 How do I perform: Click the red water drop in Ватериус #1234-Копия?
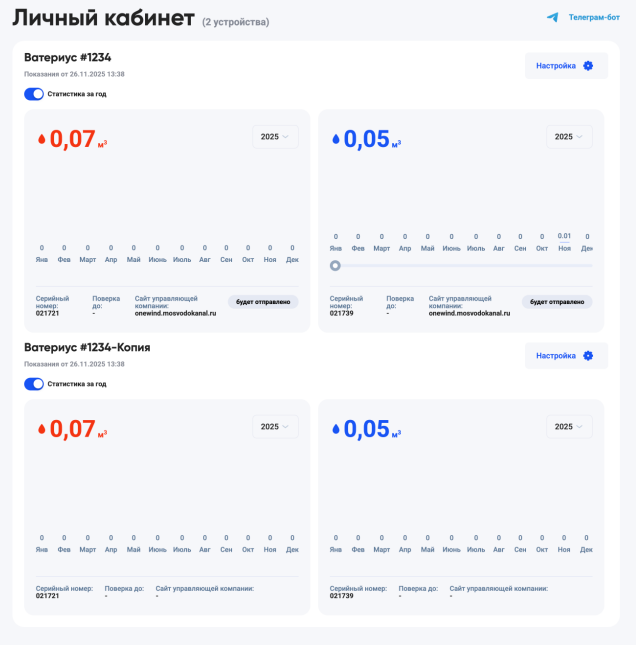pyautogui.click(x=41, y=429)
